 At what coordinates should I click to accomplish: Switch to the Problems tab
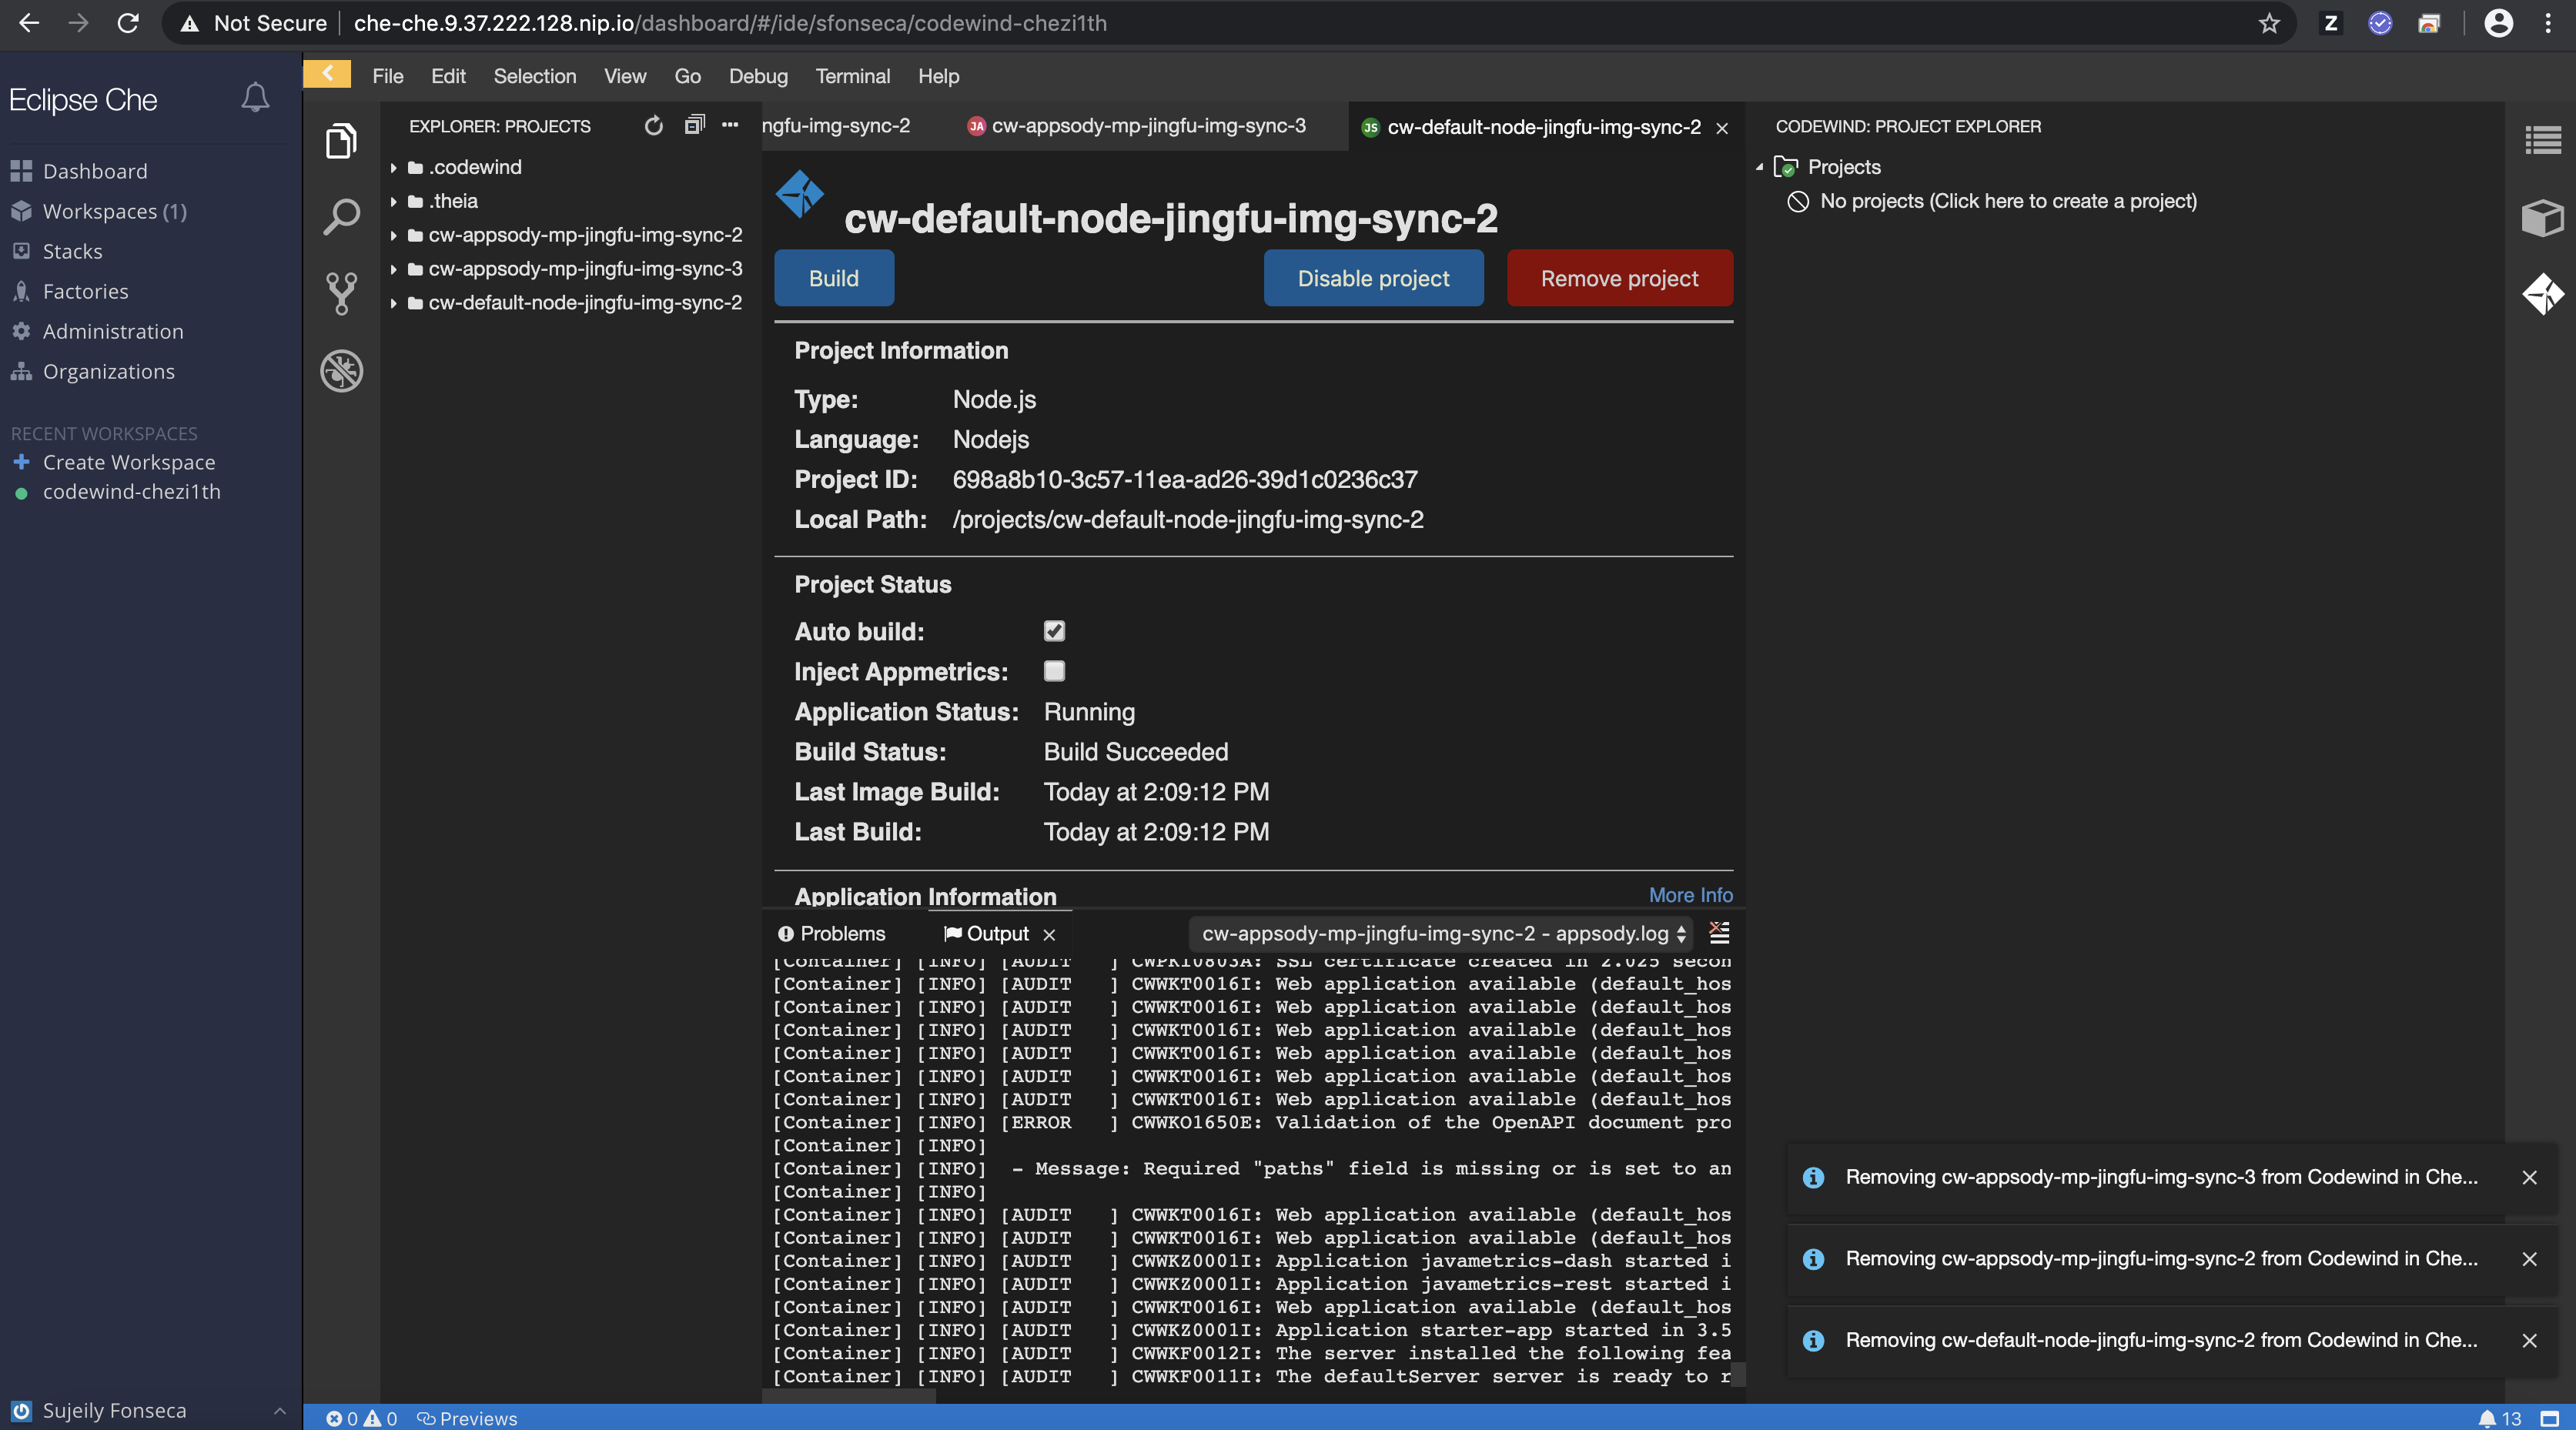842,933
